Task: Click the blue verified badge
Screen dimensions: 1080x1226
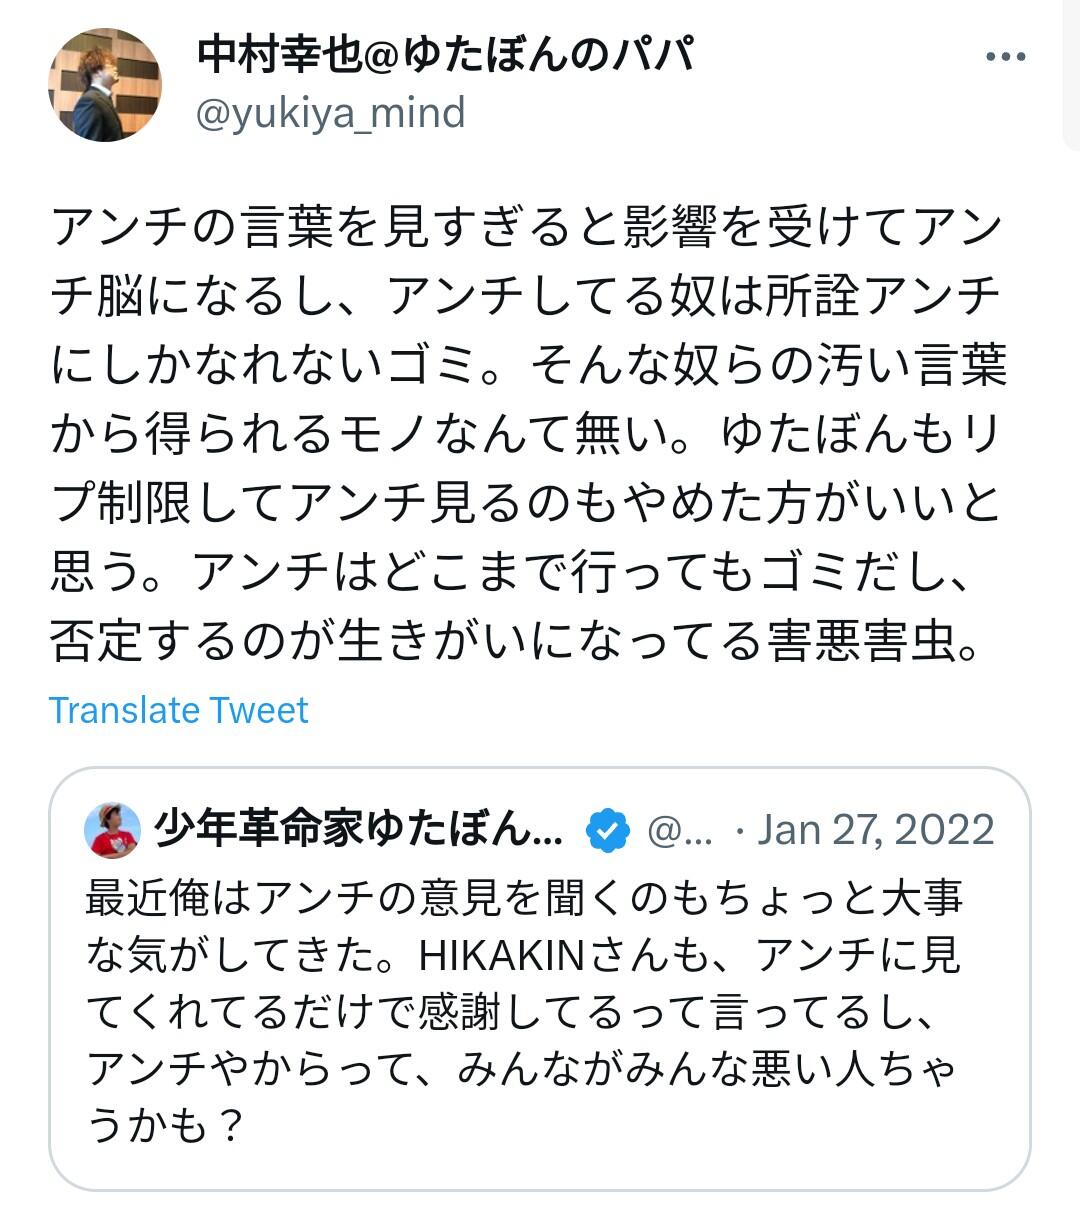Action: coord(607,831)
